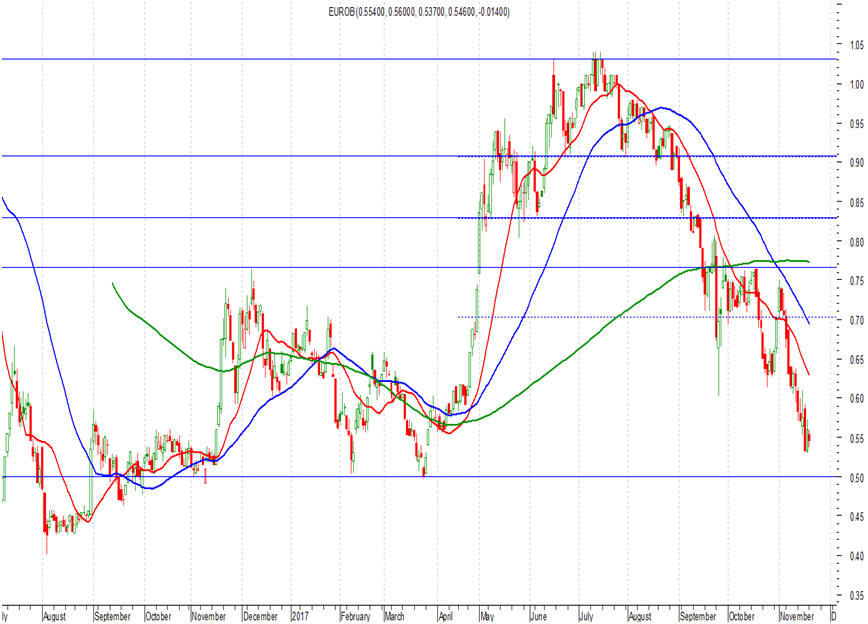Click the 0.65 price axis label
Viewport: 868px width, 624px height.
click(857, 359)
